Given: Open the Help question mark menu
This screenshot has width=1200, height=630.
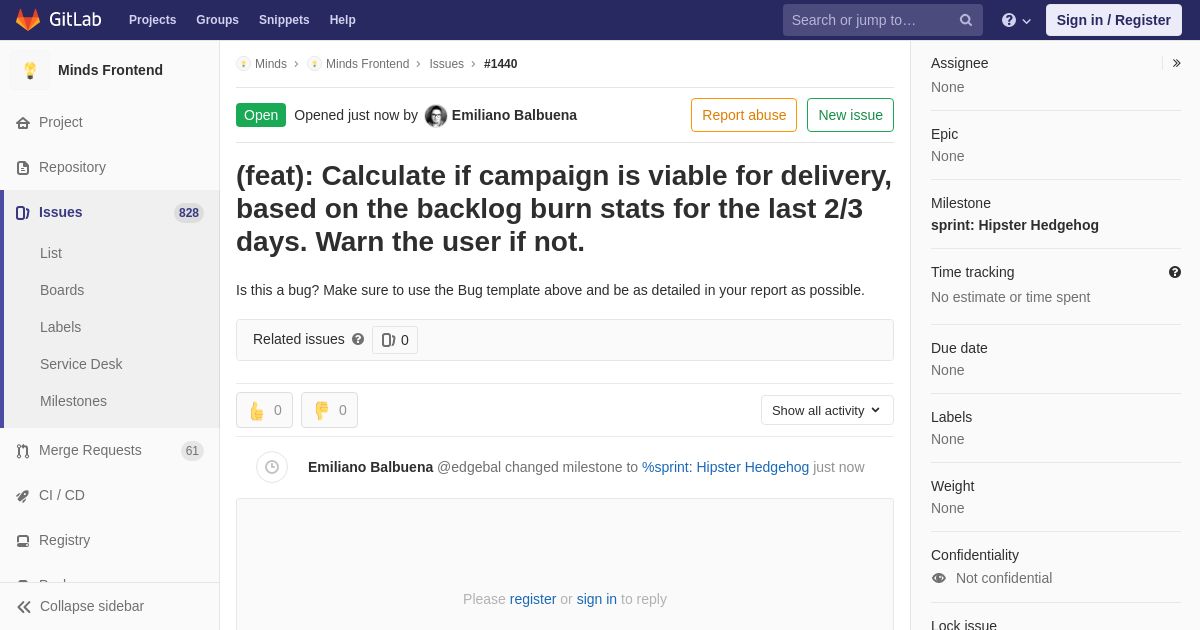Looking at the screenshot, I should [1016, 20].
